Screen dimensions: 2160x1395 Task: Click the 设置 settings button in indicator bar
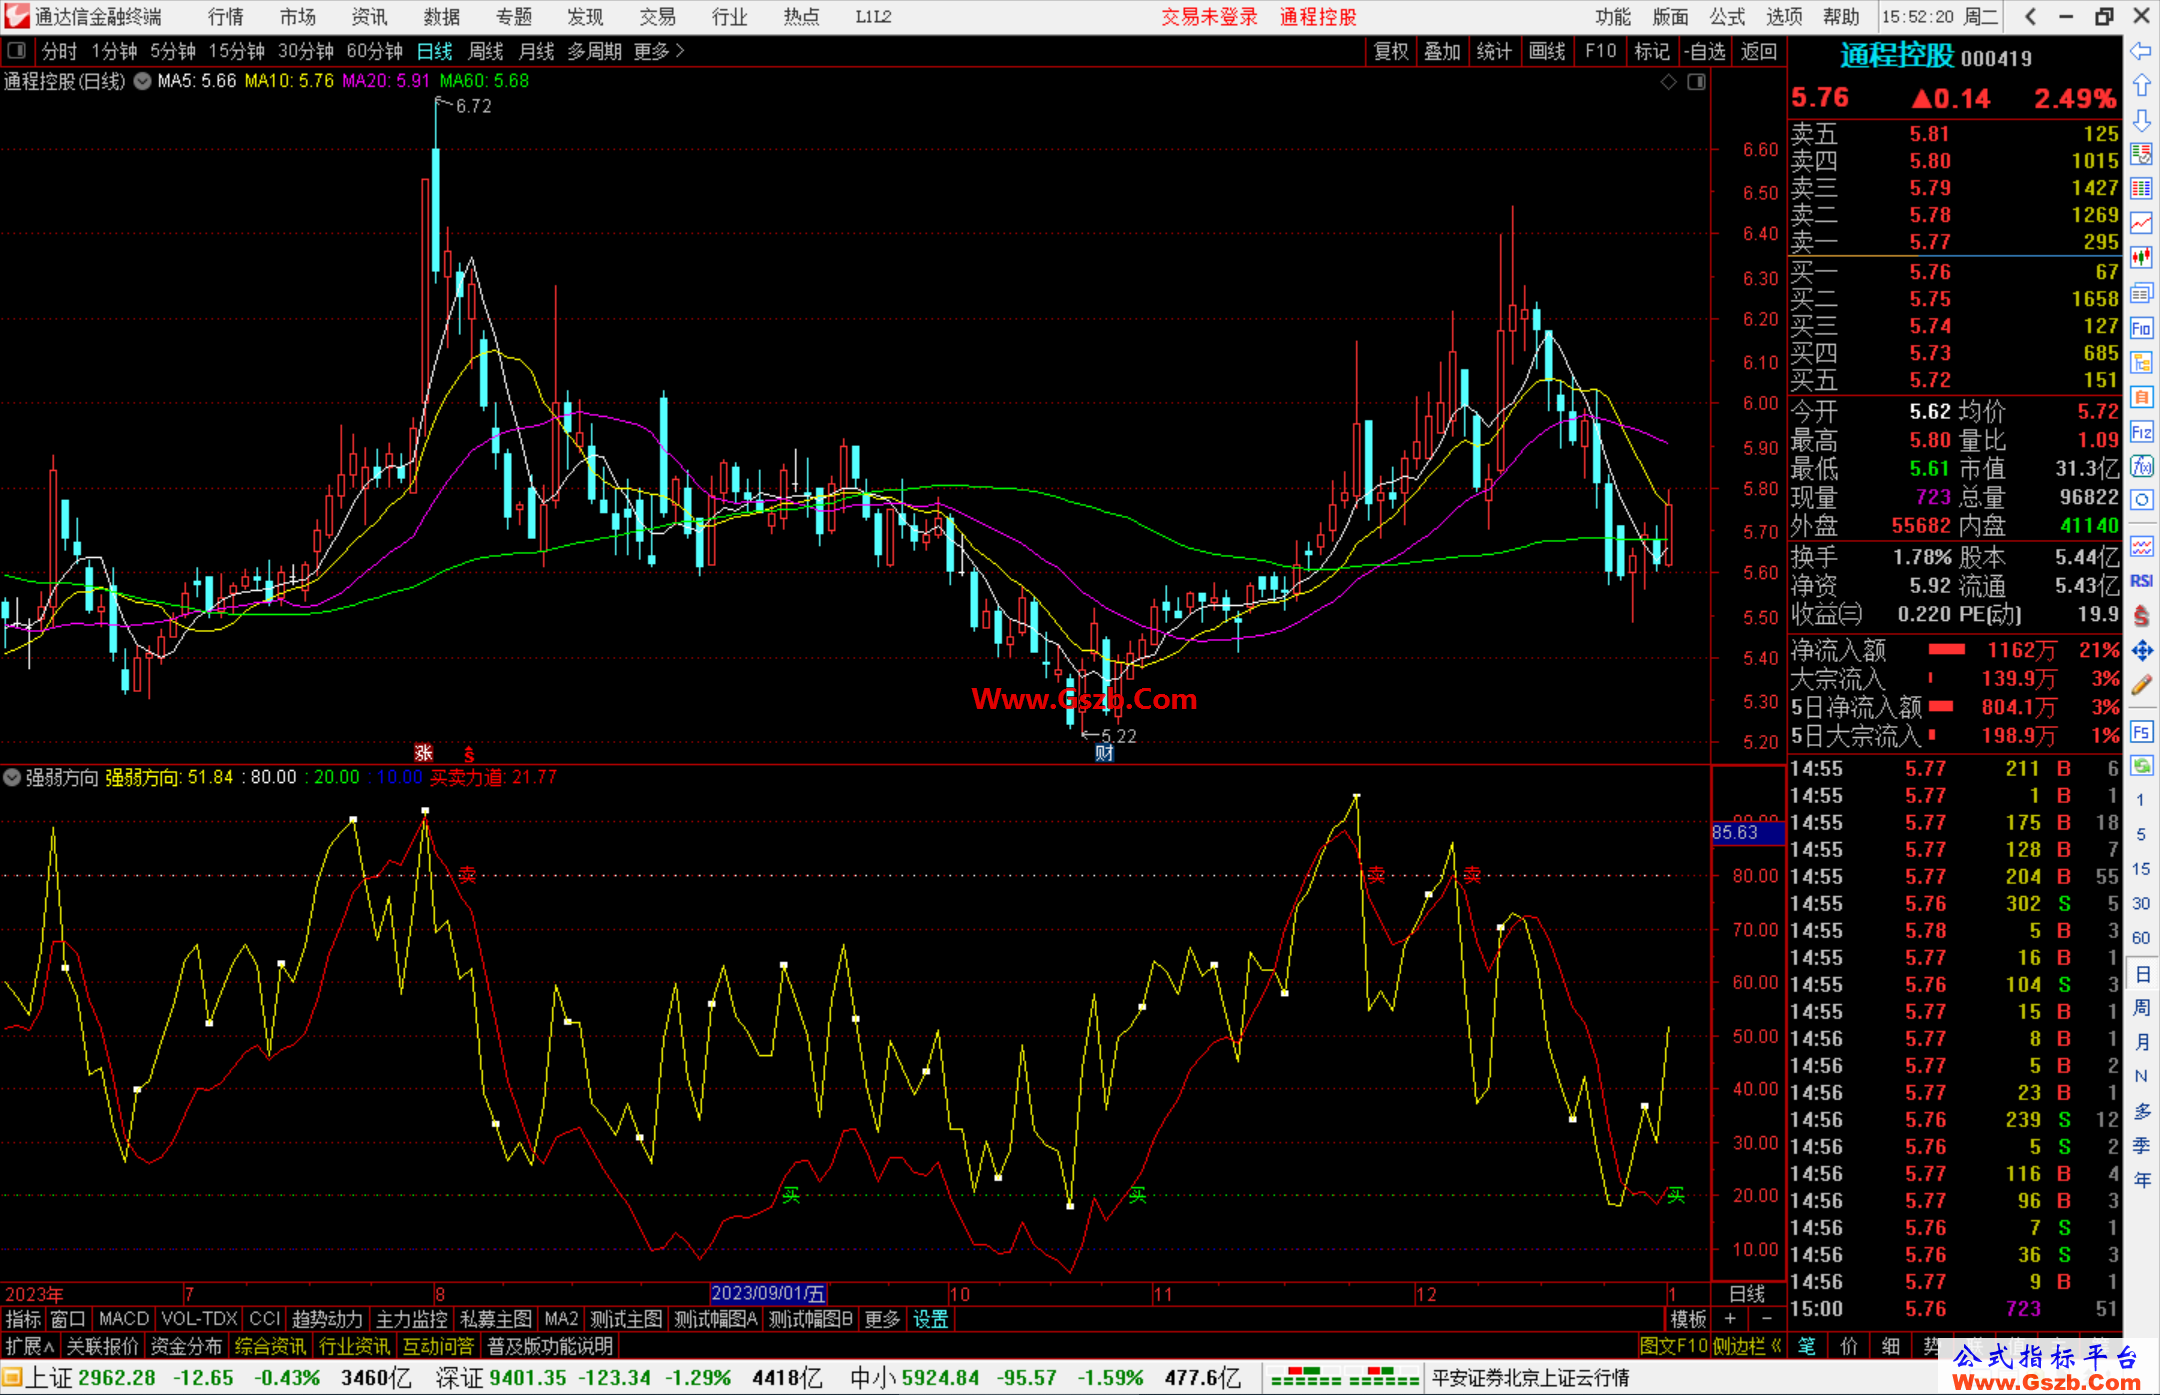point(930,1319)
